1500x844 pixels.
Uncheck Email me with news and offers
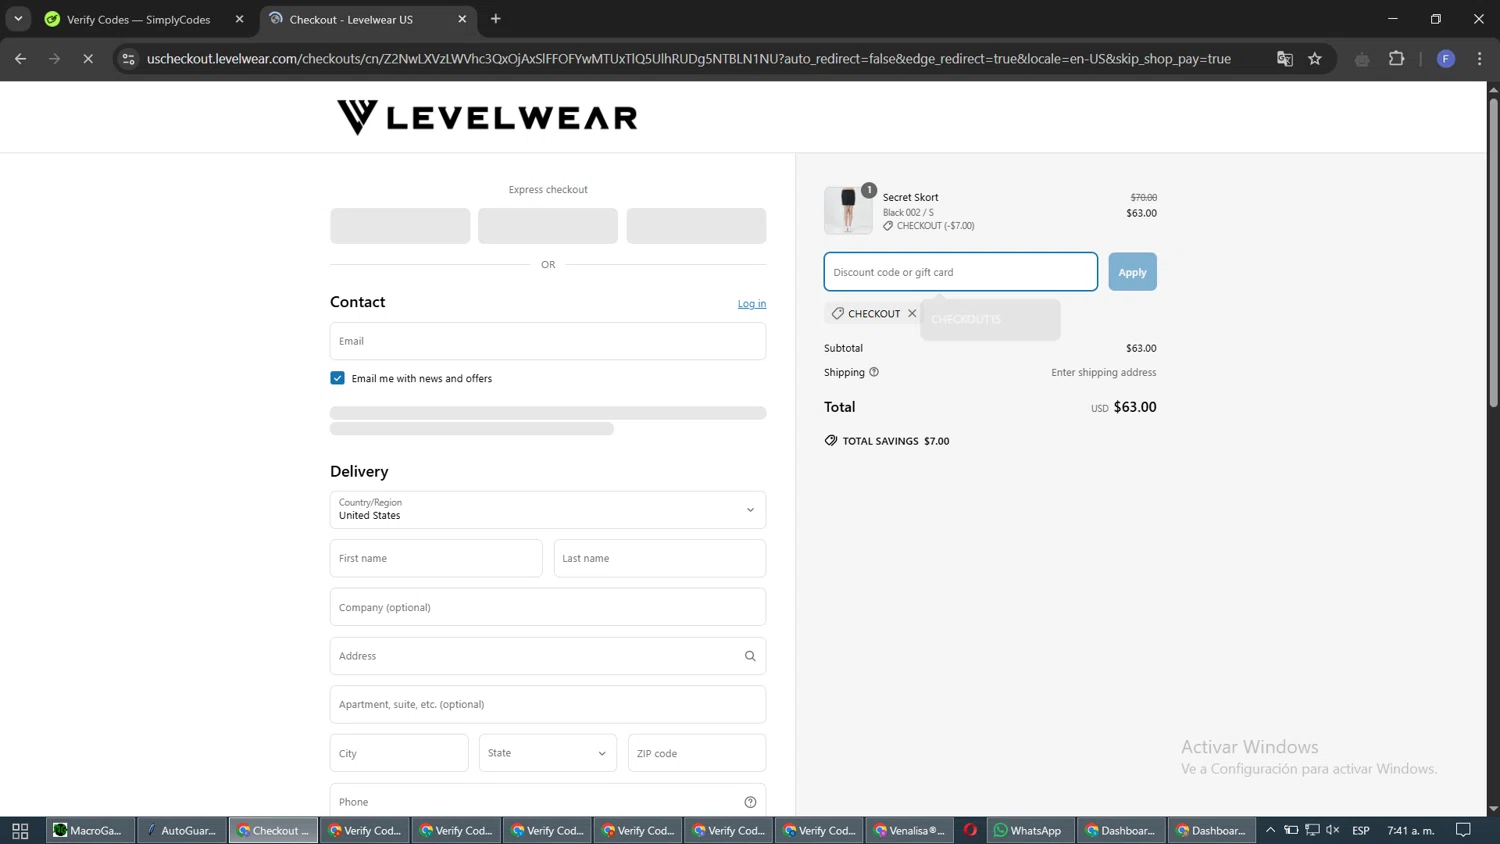point(337,378)
